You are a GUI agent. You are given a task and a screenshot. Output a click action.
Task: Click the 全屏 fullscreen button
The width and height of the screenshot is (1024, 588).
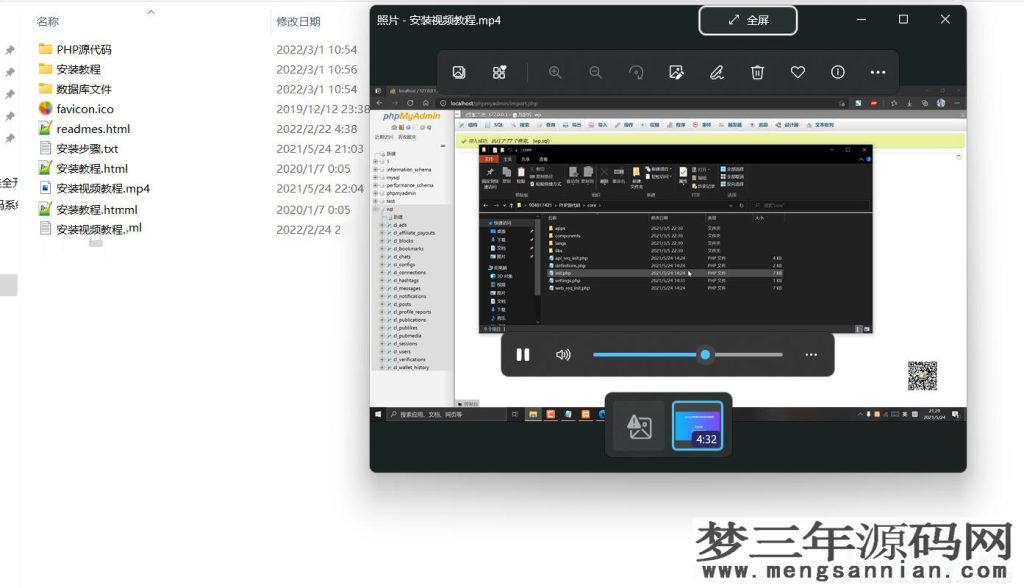[747, 20]
